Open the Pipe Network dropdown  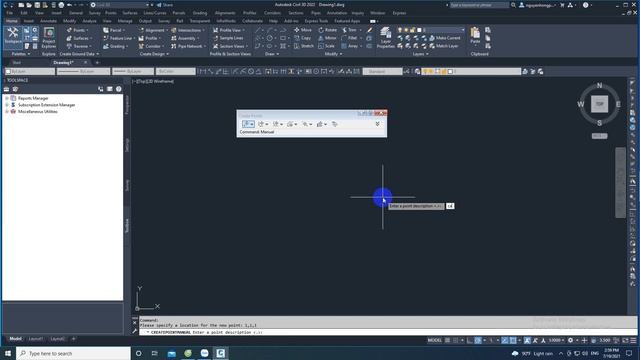click(x=188, y=46)
